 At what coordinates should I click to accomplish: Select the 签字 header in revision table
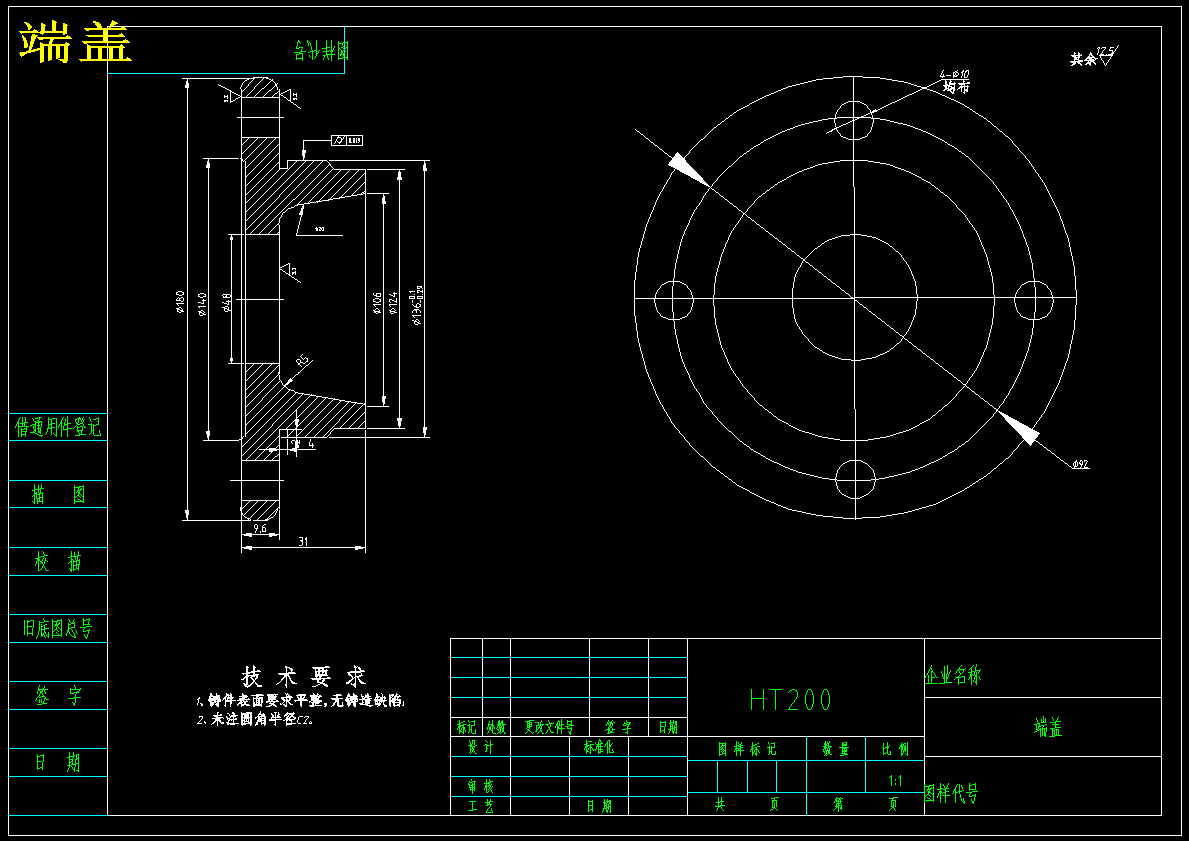[x=619, y=727]
